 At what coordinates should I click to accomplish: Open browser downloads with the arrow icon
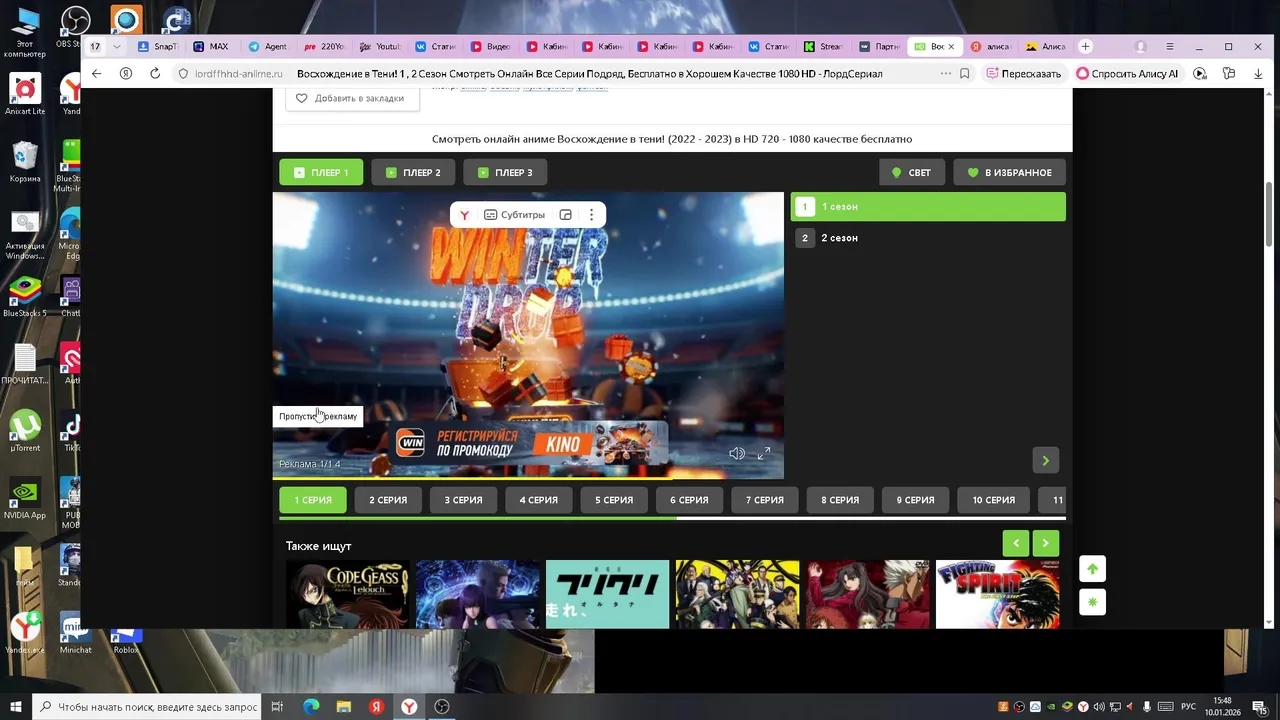coord(1258,73)
